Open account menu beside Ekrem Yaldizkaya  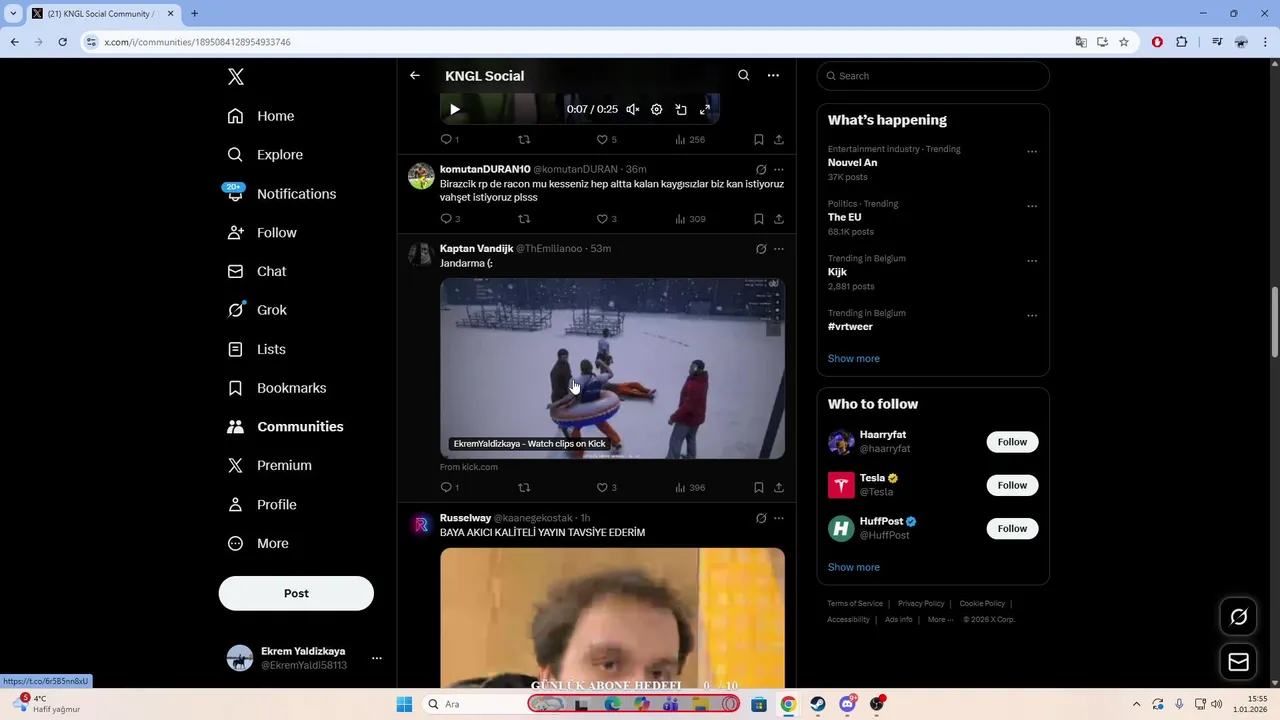[x=377, y=658]
